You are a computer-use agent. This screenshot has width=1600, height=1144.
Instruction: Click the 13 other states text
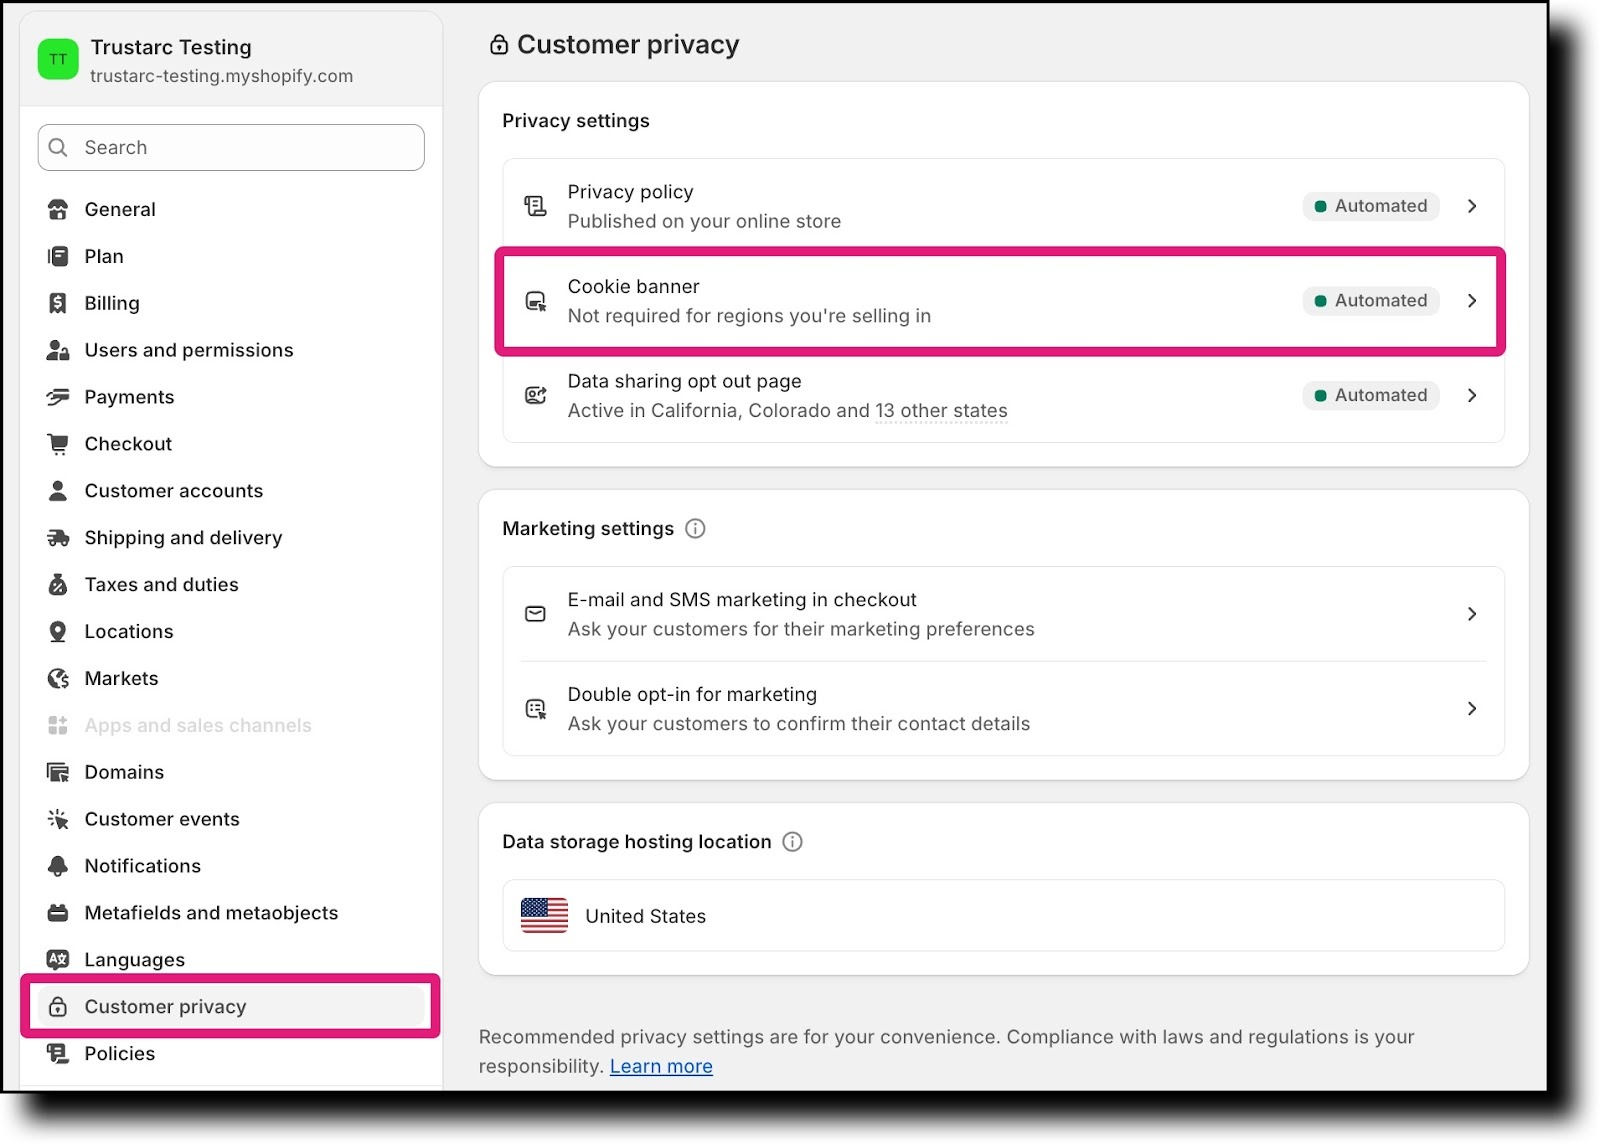tap(941, 411)
